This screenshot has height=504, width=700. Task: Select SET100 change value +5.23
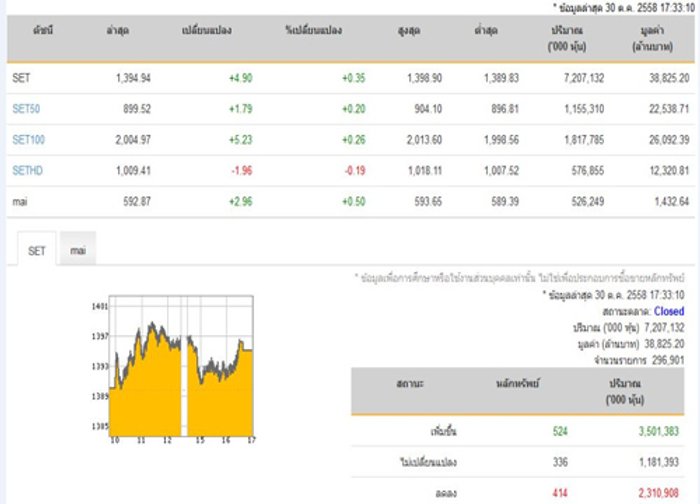coord(241,140)
